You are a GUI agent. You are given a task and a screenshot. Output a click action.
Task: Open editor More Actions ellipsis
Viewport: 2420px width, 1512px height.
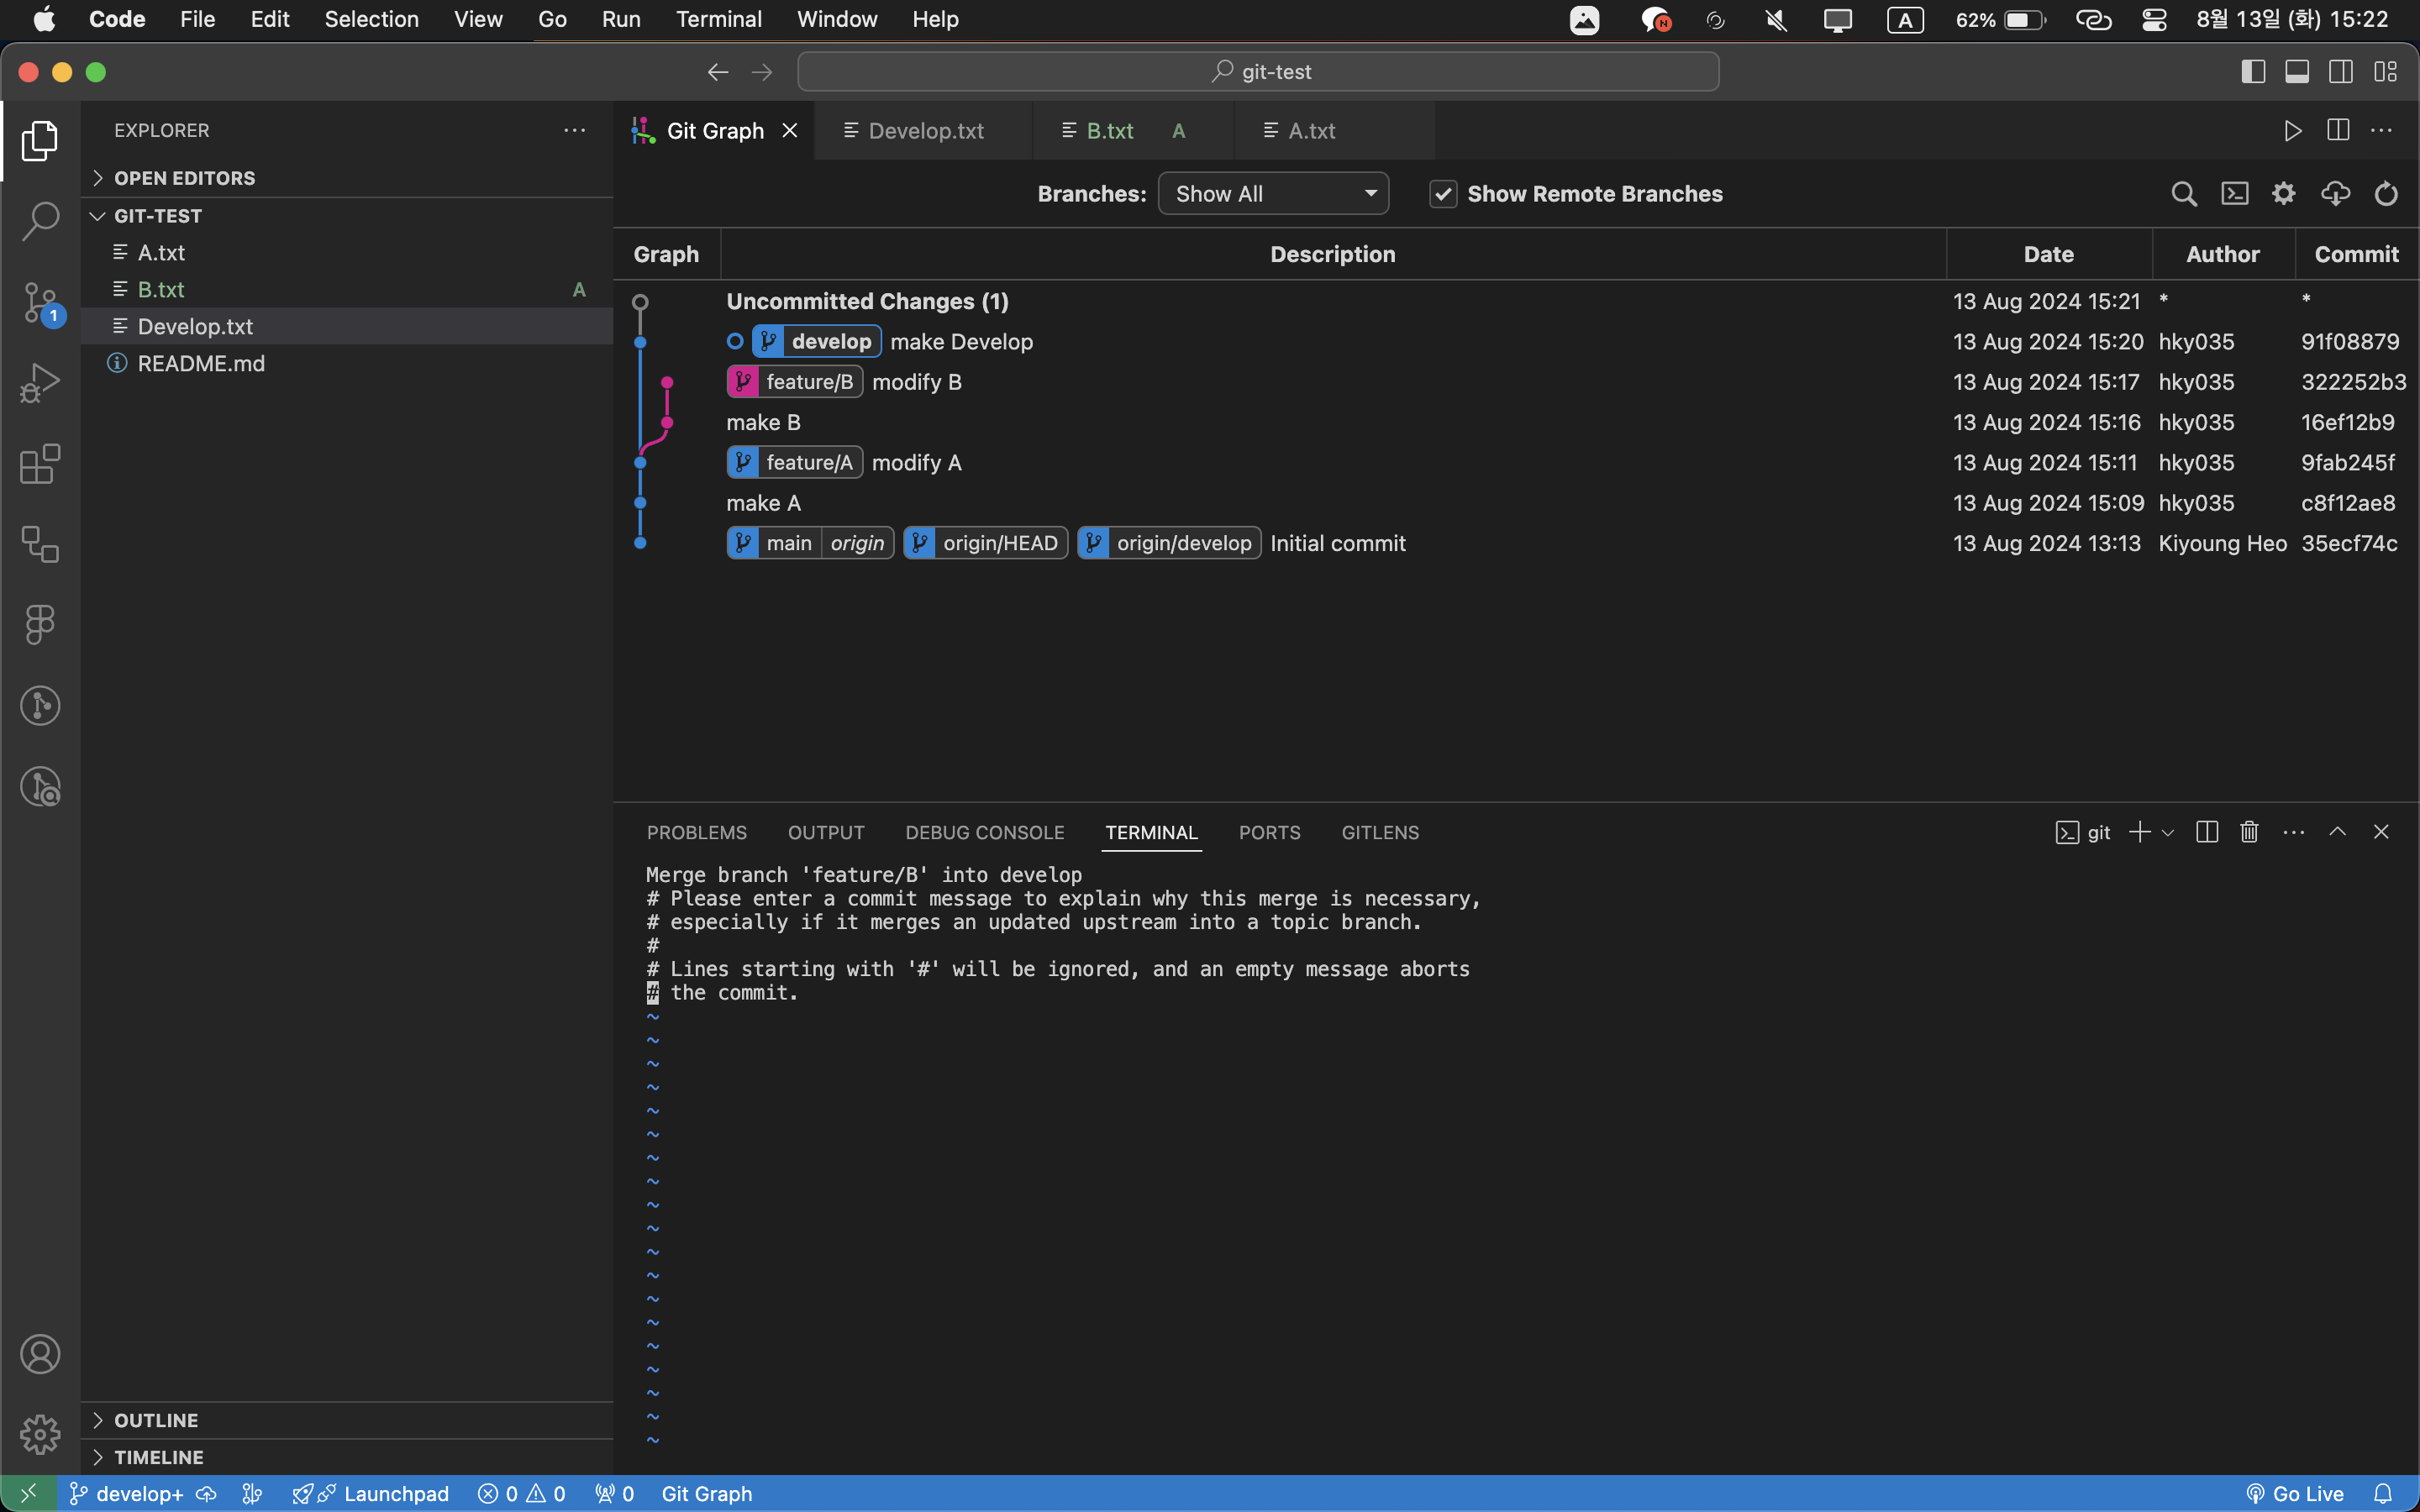click(x=2382, y=130)
